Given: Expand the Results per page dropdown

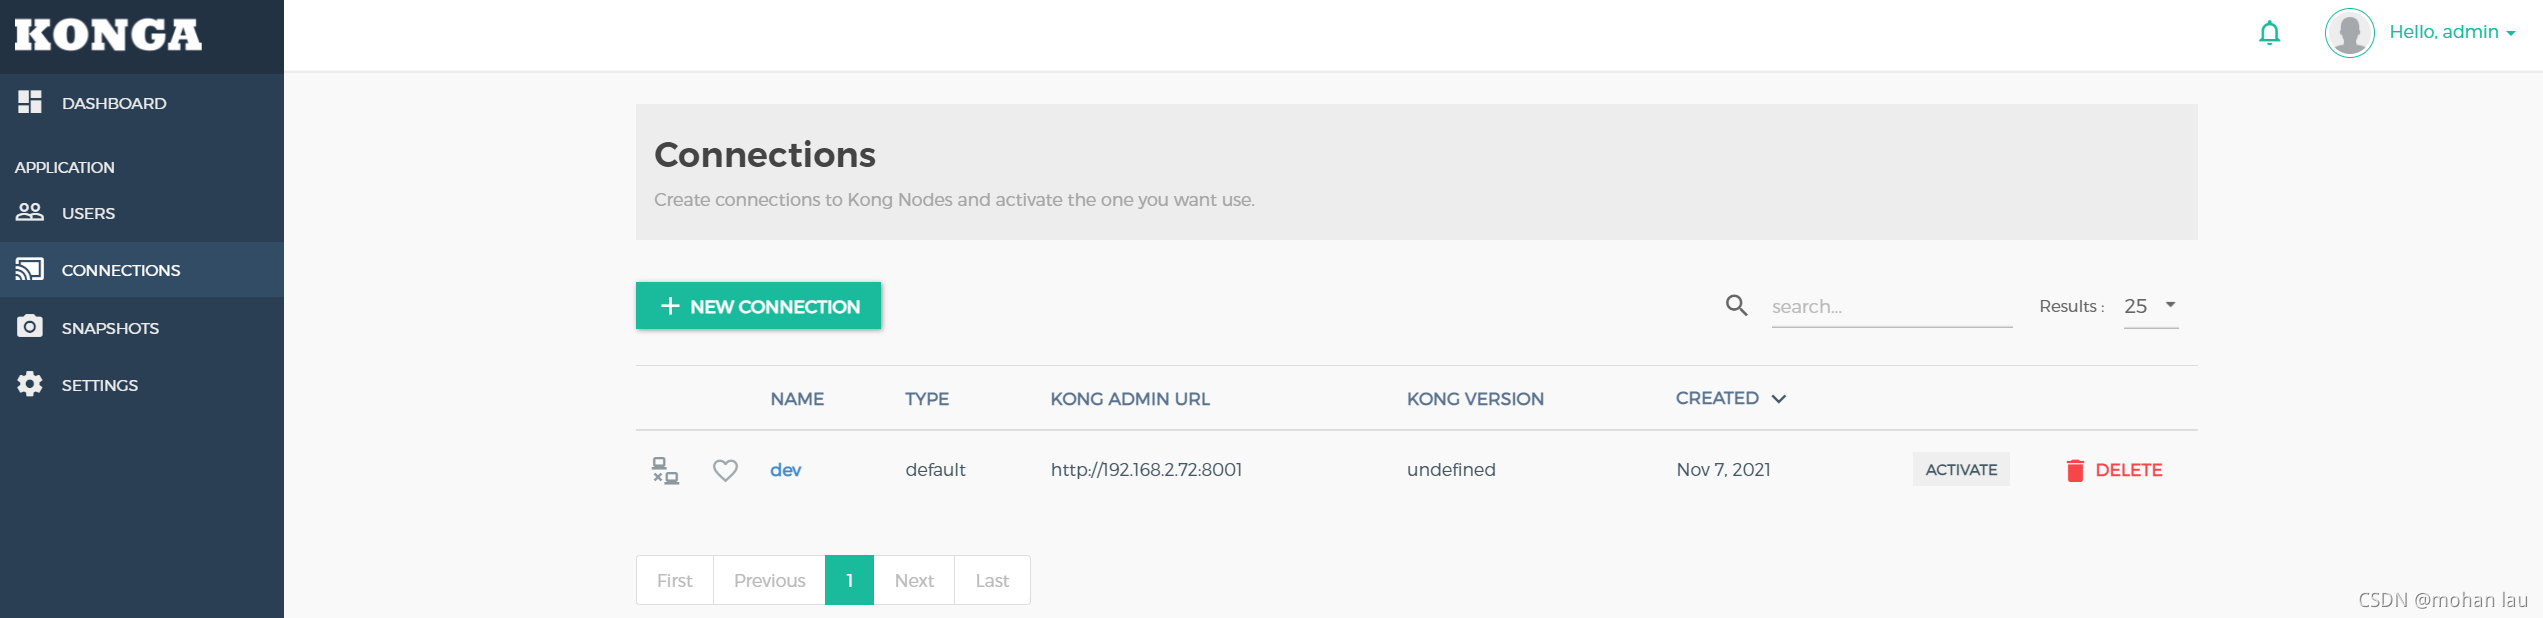Looking at the screenshot, I should (x=2150, y=306).
